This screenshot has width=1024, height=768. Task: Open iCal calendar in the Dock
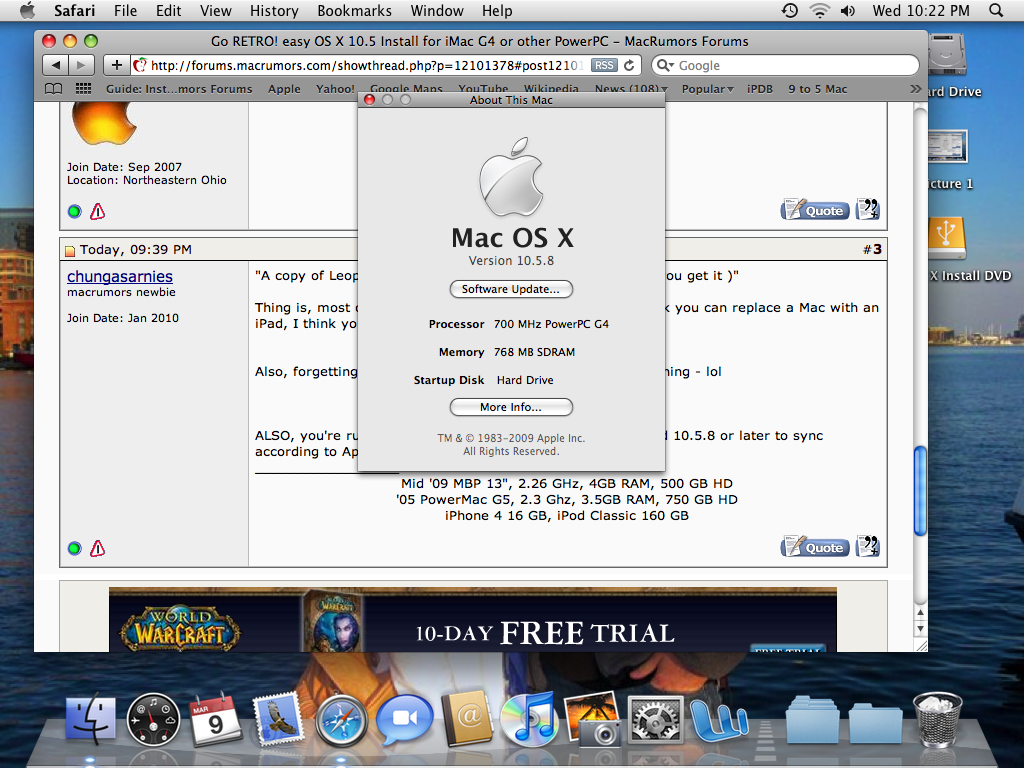[x=214, y=720]
